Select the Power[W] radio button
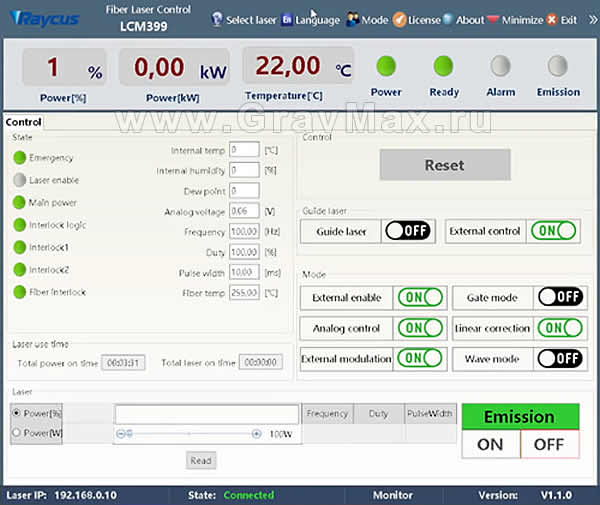This screenshot has width=600, height=505. [16, 433]
